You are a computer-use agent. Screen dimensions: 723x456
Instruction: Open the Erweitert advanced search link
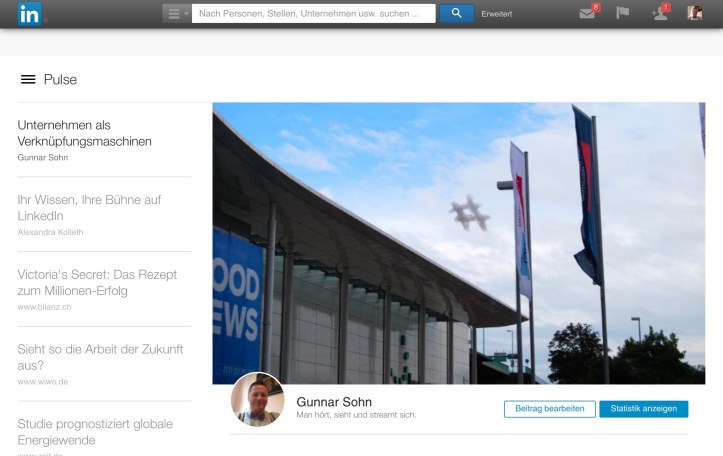tap(496, 14)
